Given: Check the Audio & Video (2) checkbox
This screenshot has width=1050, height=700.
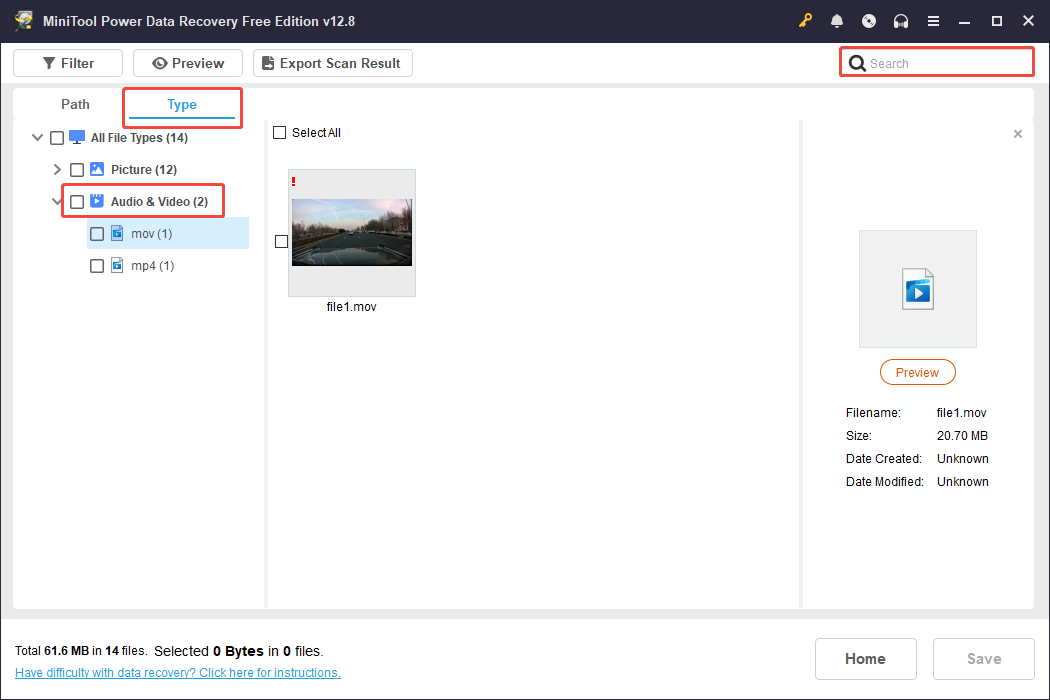Looking at the screenshot, I should pyautogui.click(x=77, y=202).
